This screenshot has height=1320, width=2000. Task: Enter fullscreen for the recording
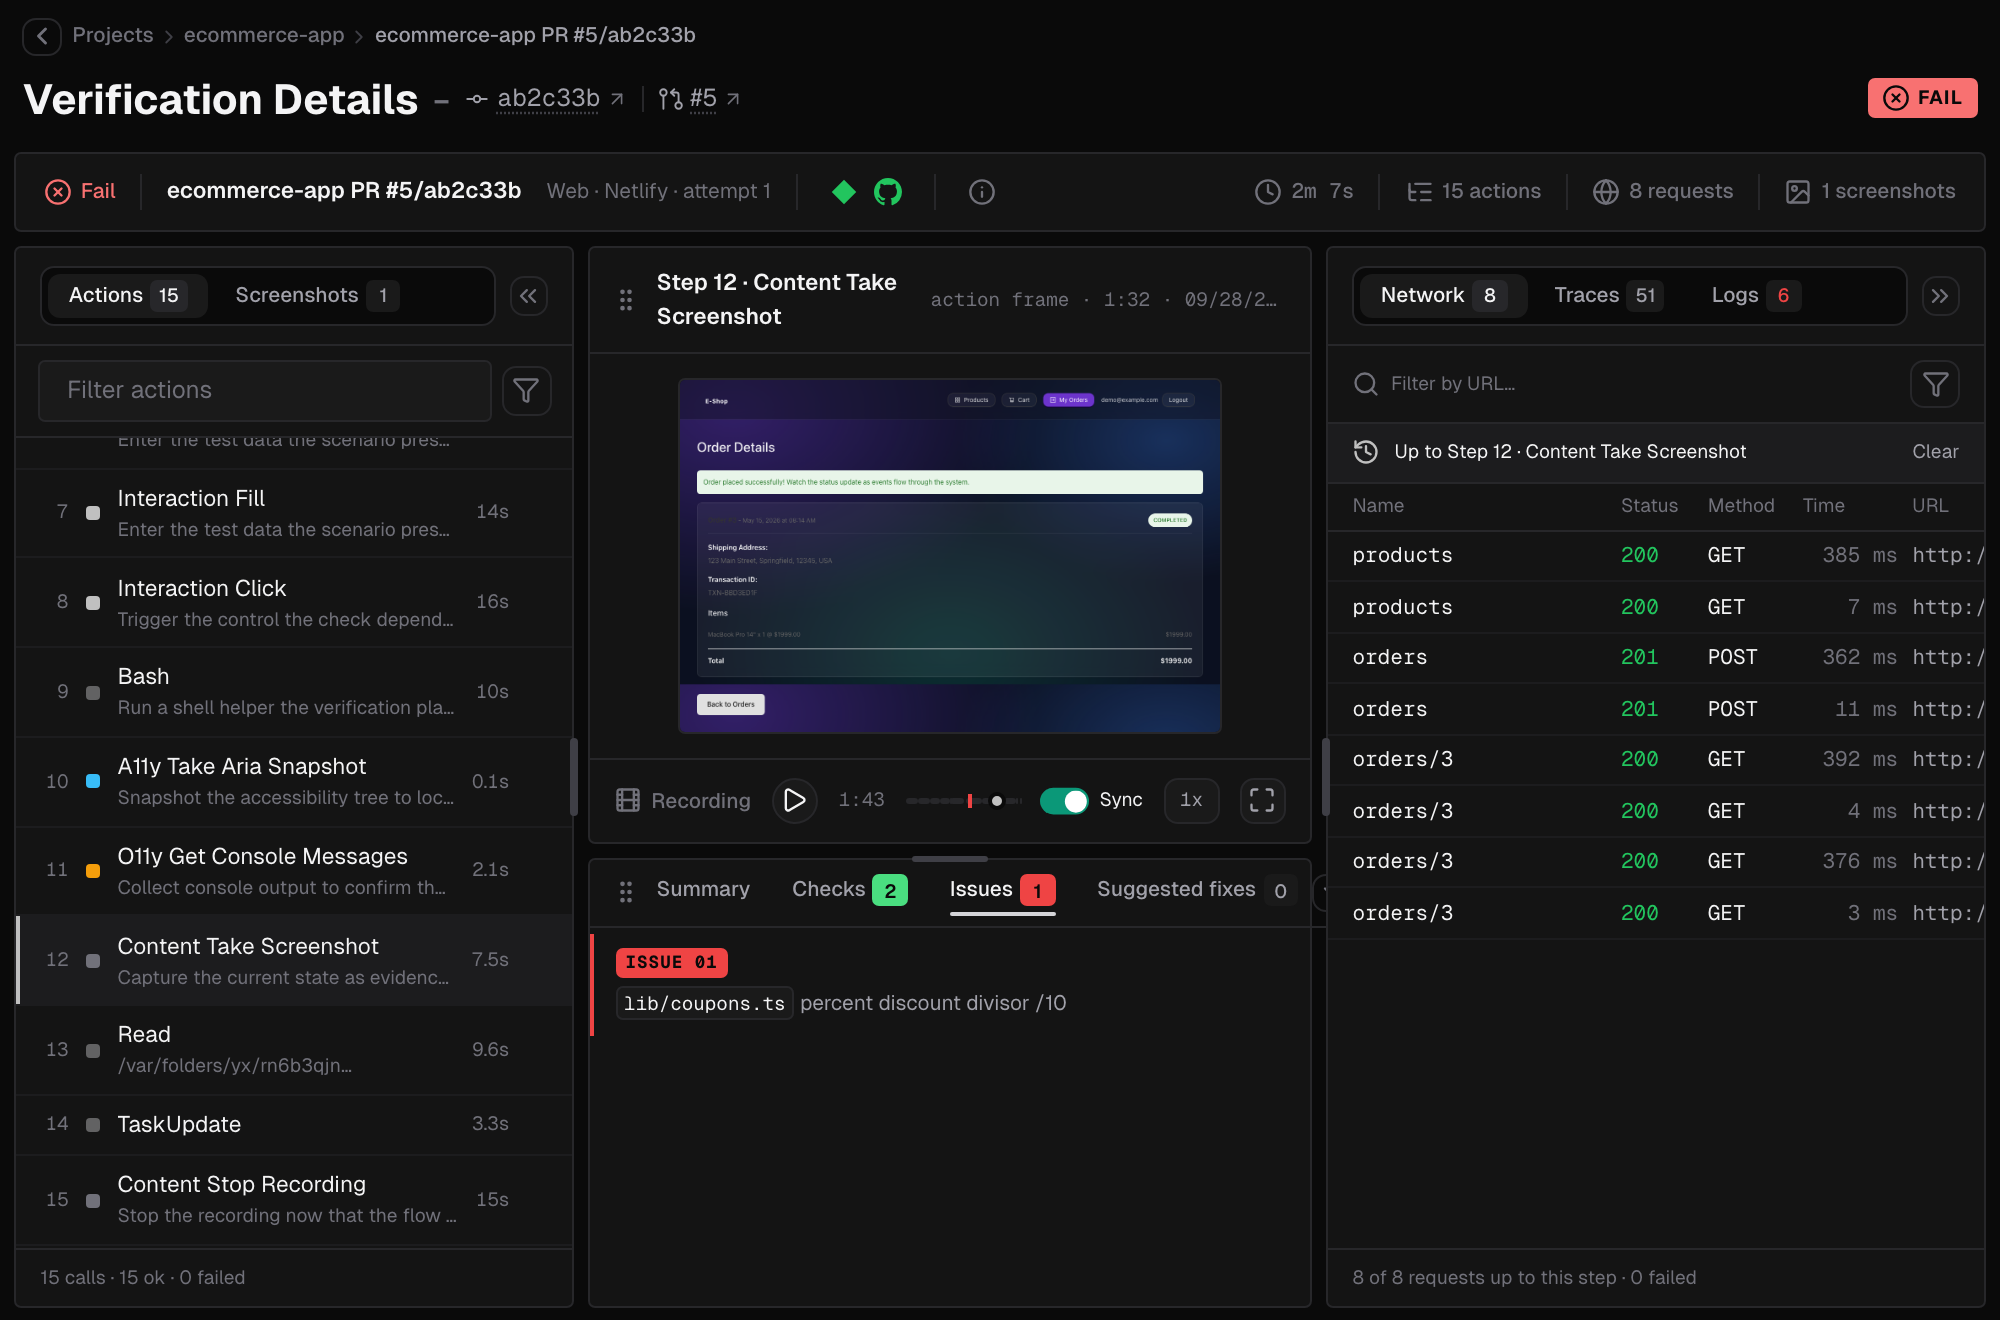1262,800
